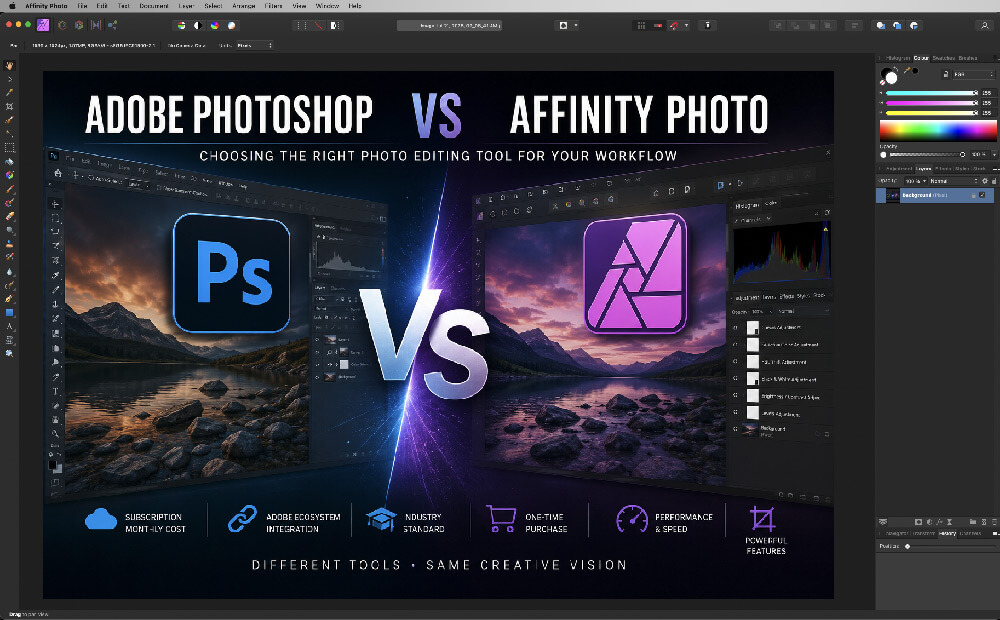Screen dimensions: 1000x620
Task: Open the Units Pixels dropdown
Action: 254,45
